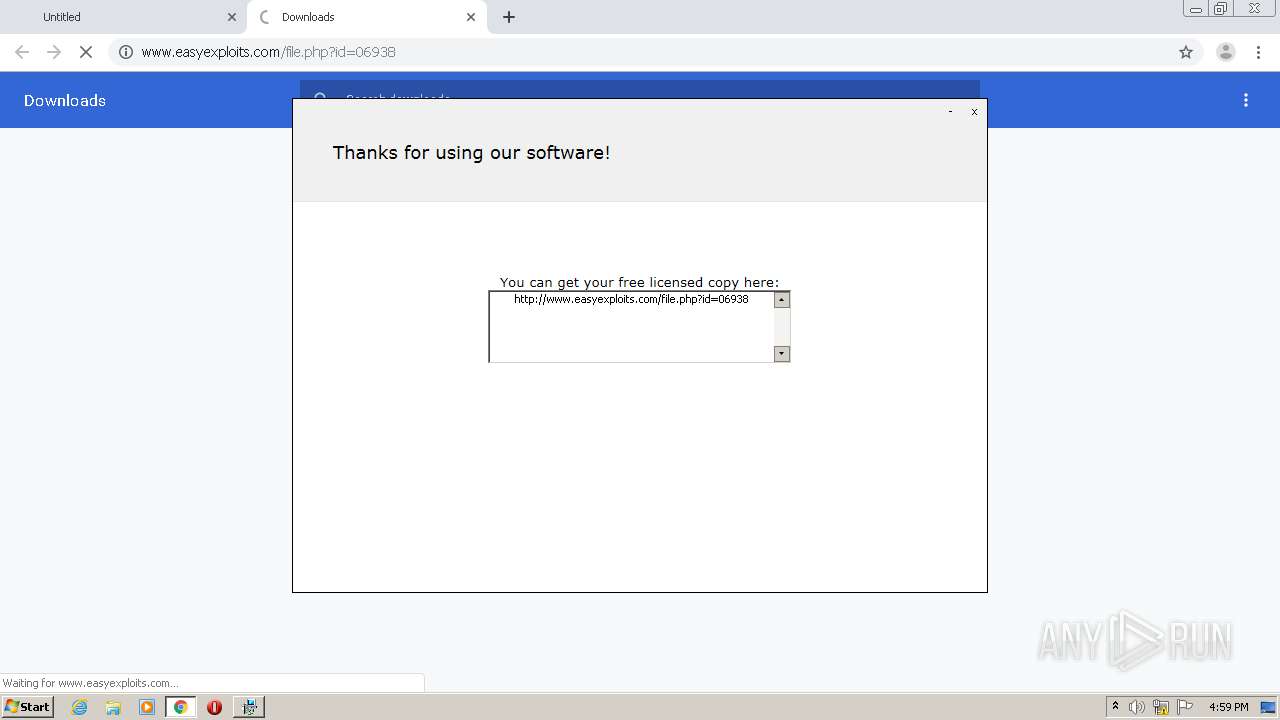Select the installer program taskbar icon
The width and height of the screenshot is (1280, 720).
pos(249,707)
